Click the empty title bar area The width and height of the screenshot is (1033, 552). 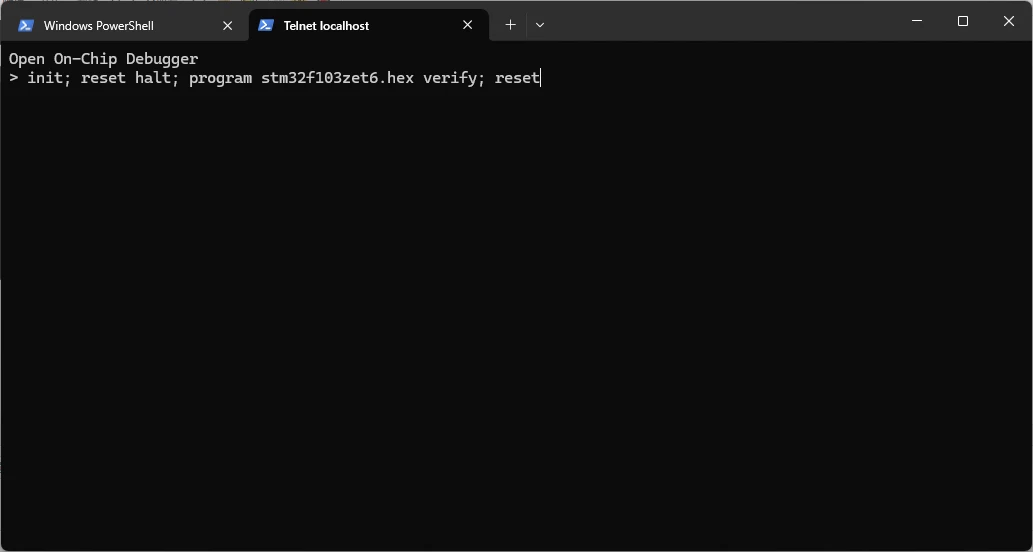click(720, 21)
